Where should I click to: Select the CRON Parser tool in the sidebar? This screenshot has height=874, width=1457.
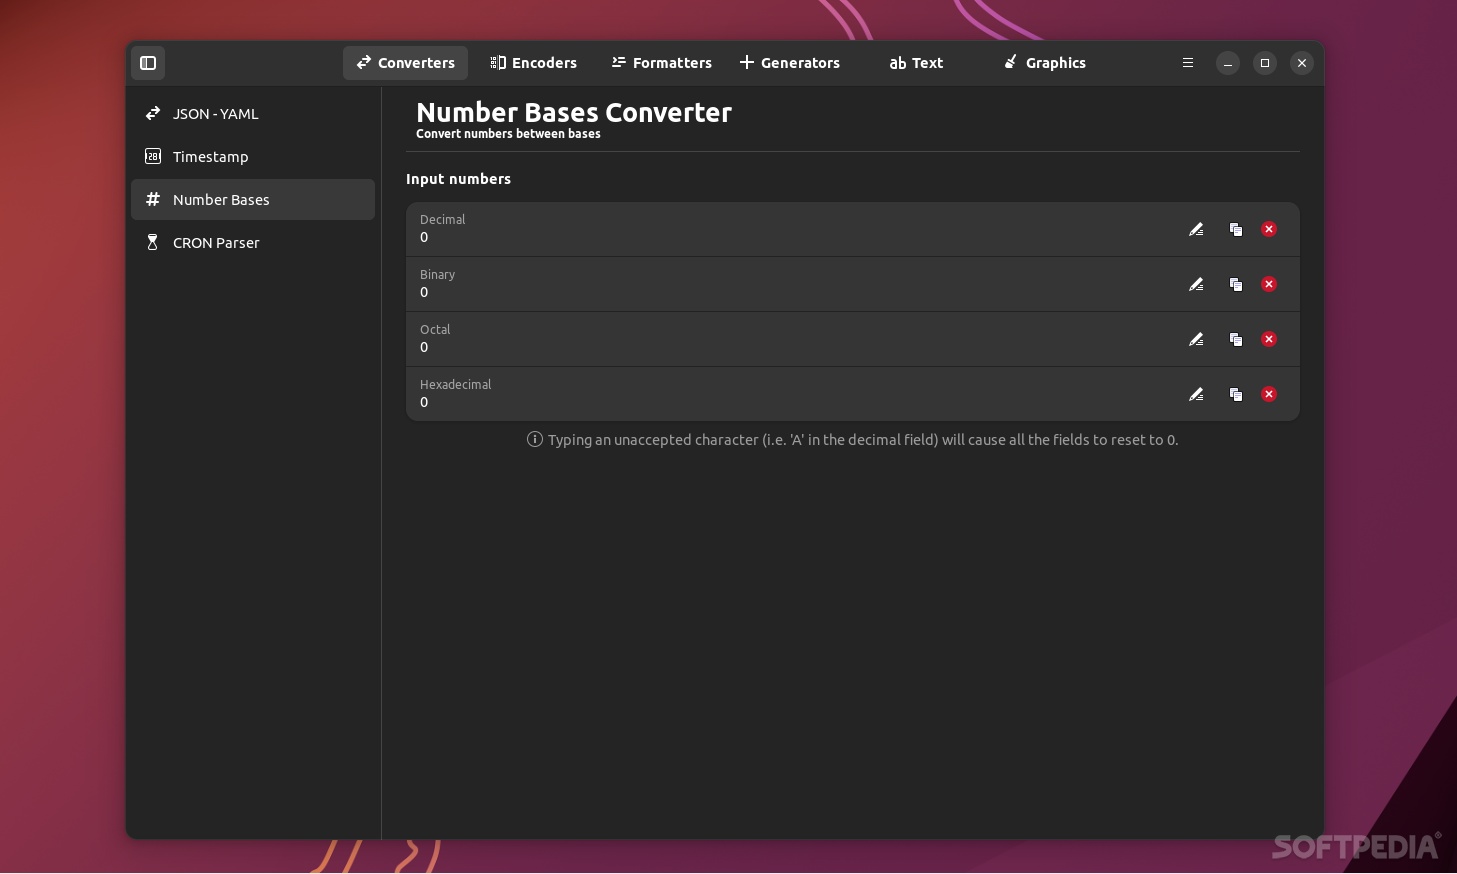click(x=216, y=242)
